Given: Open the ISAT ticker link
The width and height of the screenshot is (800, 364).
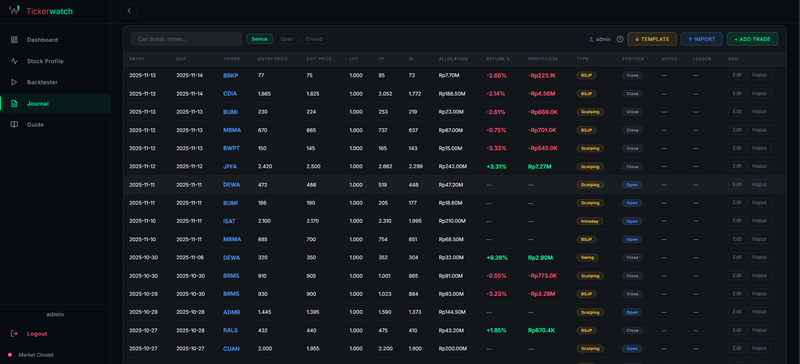Looking at the screenshot, I should tap(230, 221).
